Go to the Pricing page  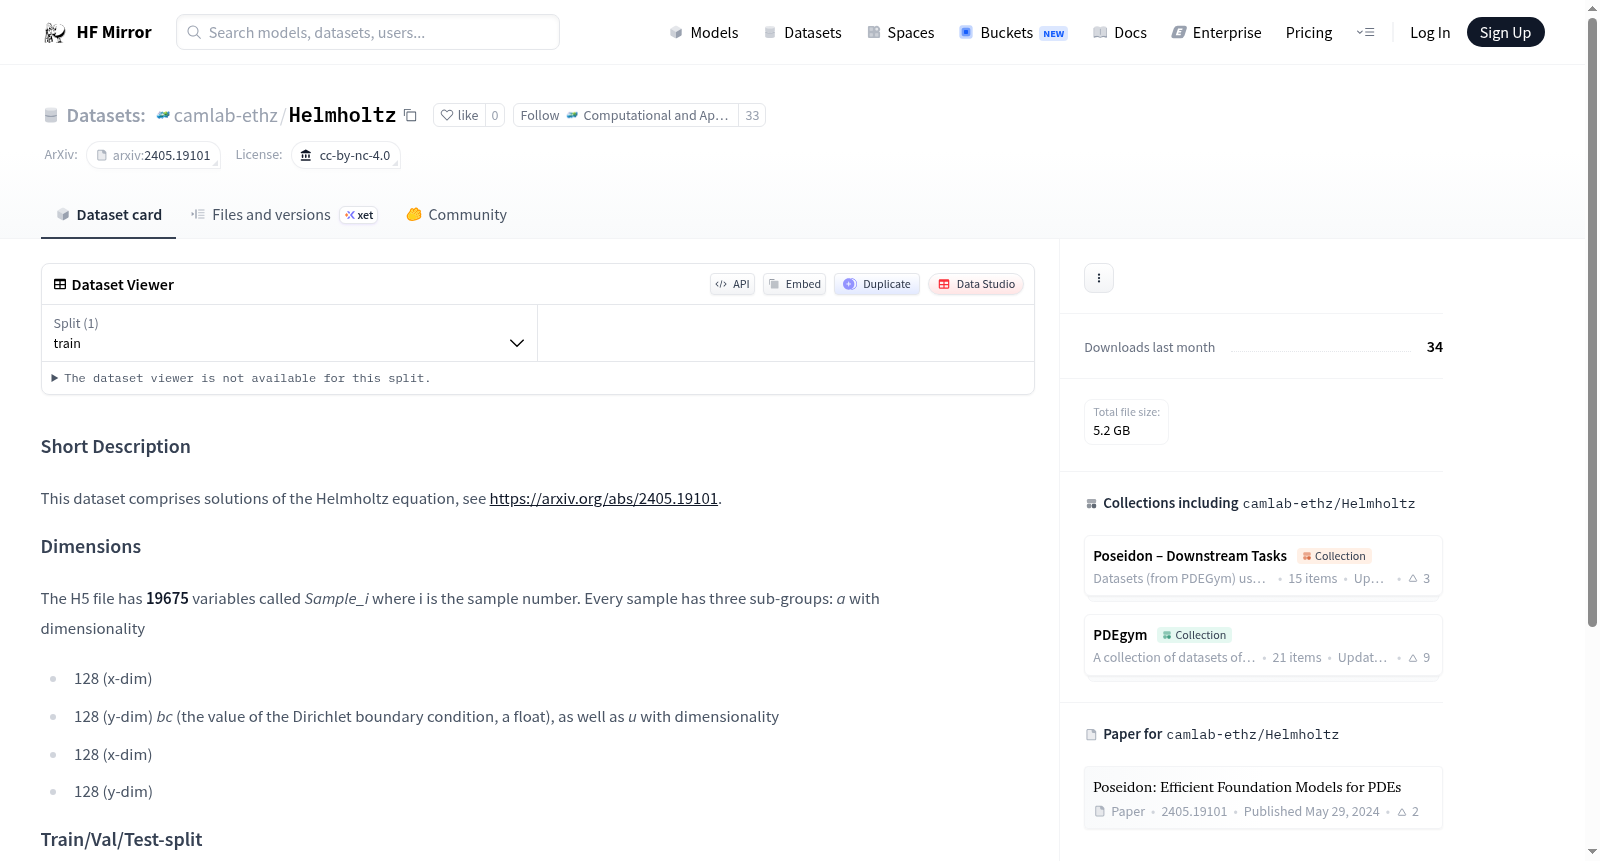[x=1309, y=33]
